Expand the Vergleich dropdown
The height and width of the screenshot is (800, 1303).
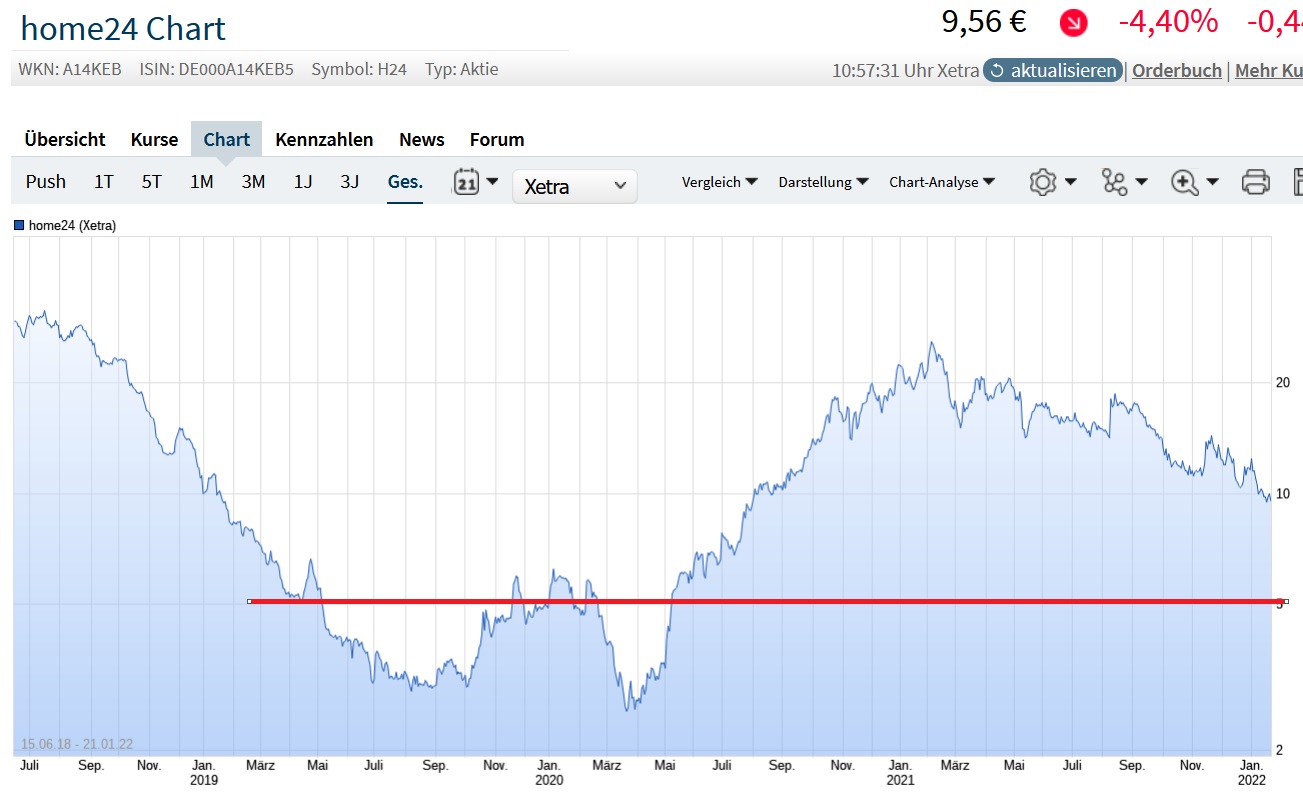pos(719,182)
